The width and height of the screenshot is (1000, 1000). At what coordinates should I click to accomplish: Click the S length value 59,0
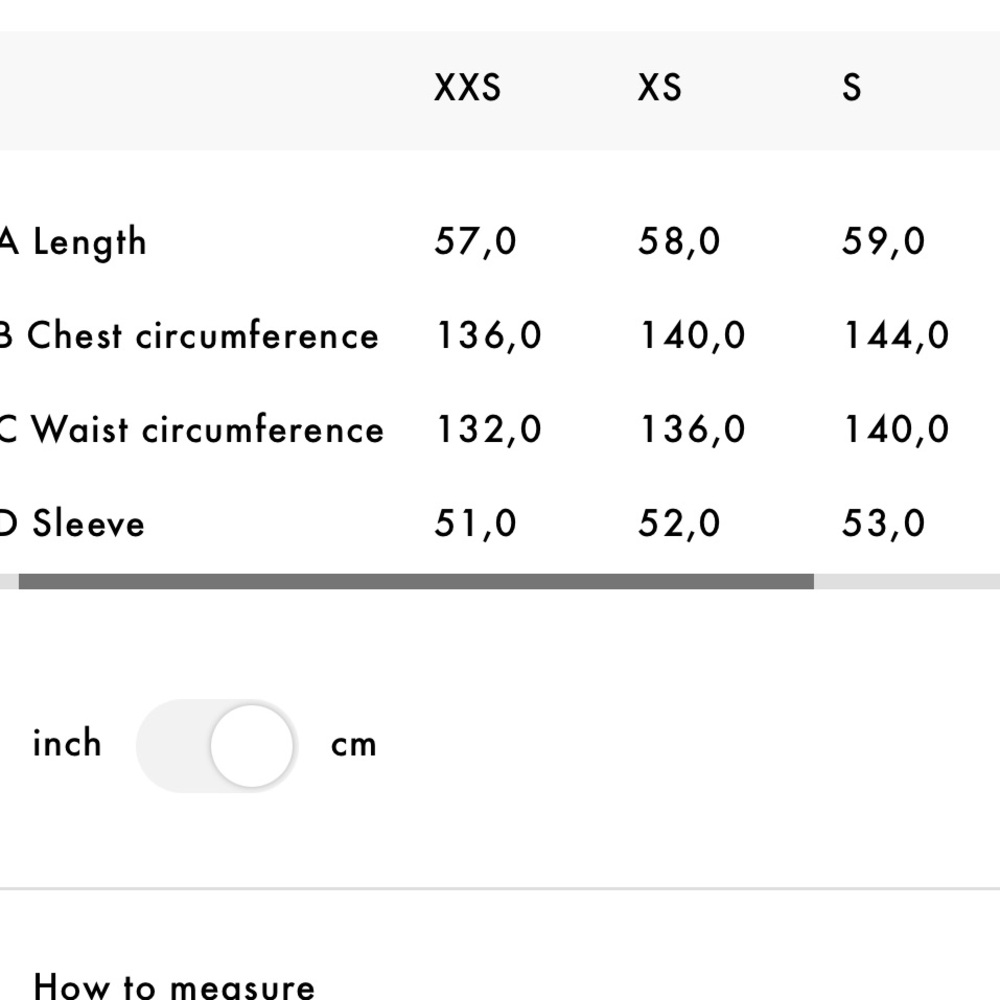pos(883,242)
